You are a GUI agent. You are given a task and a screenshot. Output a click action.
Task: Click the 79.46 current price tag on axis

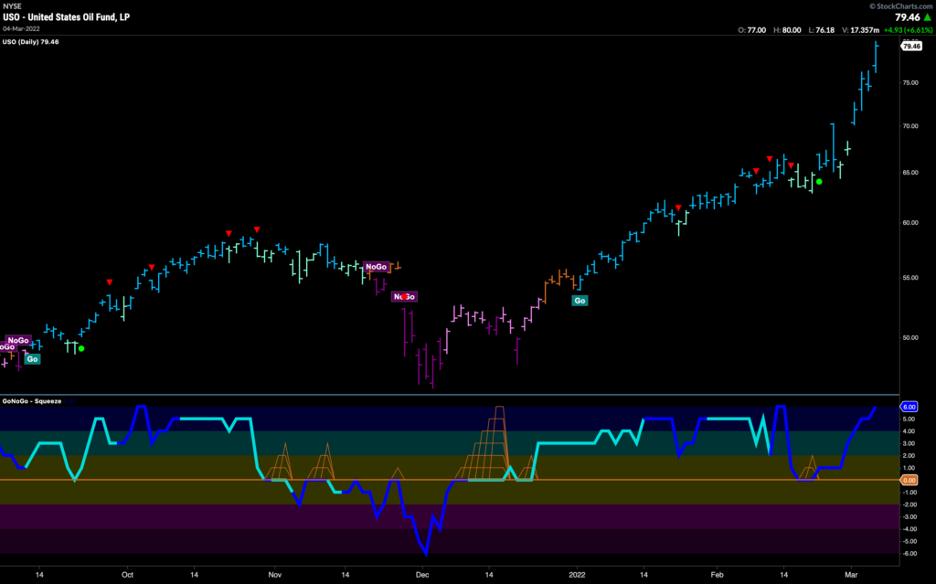point(911,46)
